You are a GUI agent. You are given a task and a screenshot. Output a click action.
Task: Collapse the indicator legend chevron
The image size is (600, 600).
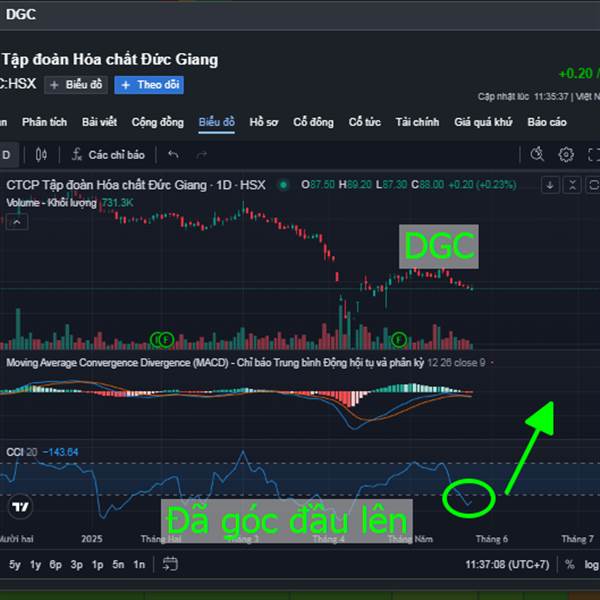pyautogui.click(x=17, y=222)
